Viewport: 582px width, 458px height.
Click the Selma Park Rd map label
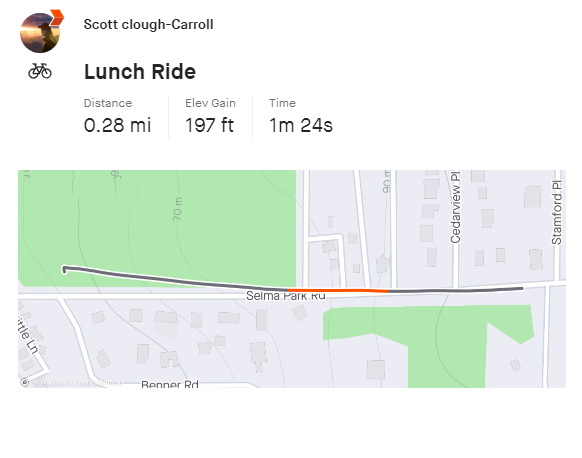point(286,296)
